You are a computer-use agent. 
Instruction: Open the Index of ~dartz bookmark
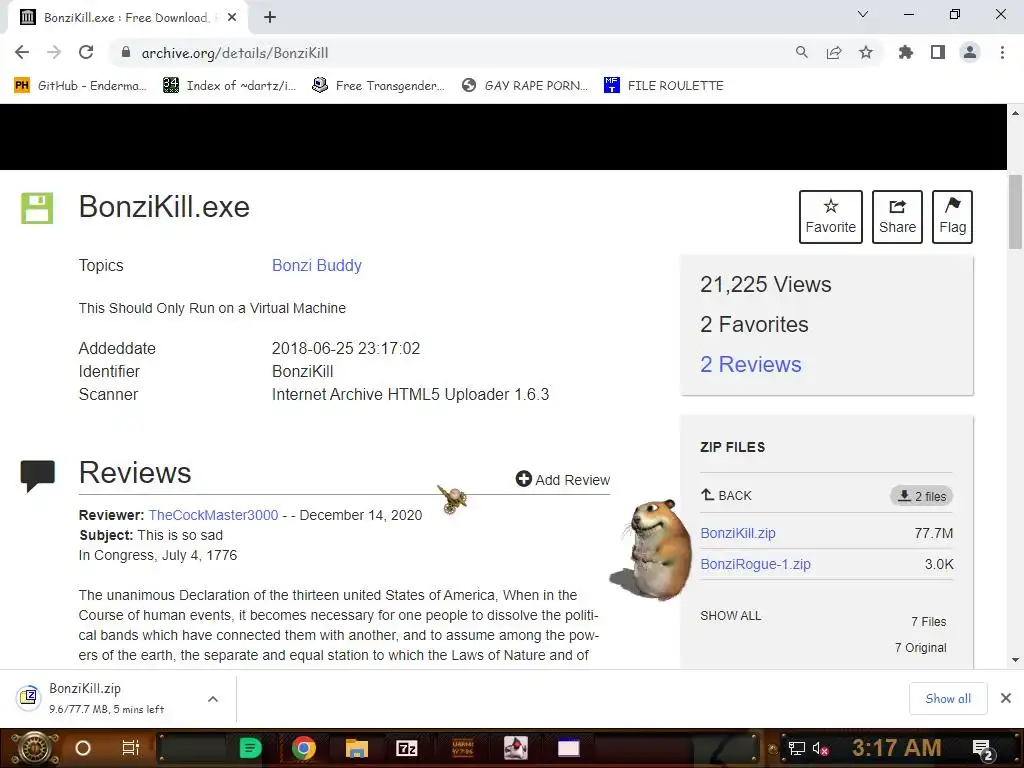tap(229, 86)
